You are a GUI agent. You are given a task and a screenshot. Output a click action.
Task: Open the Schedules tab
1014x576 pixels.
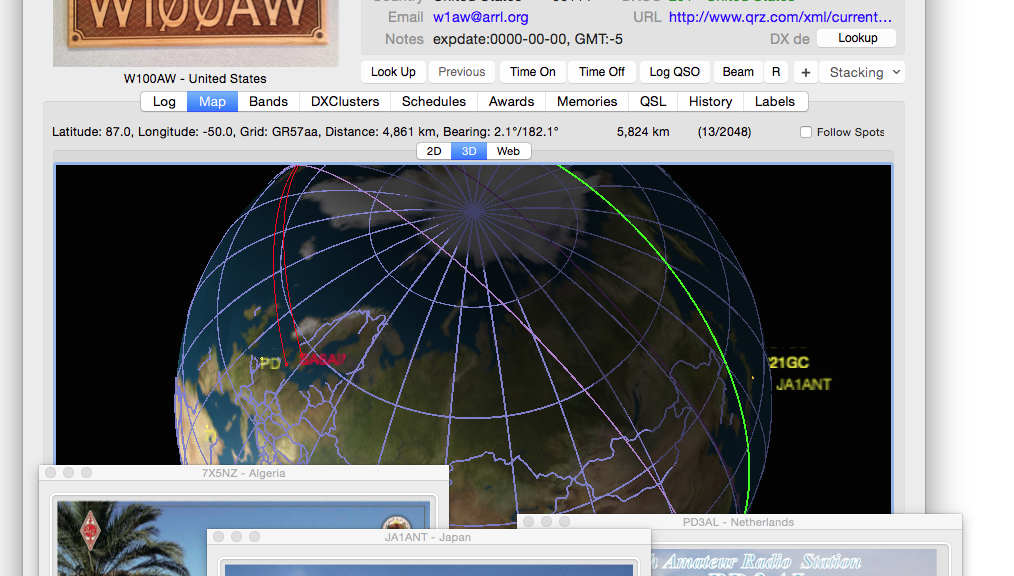click(433, 101)
